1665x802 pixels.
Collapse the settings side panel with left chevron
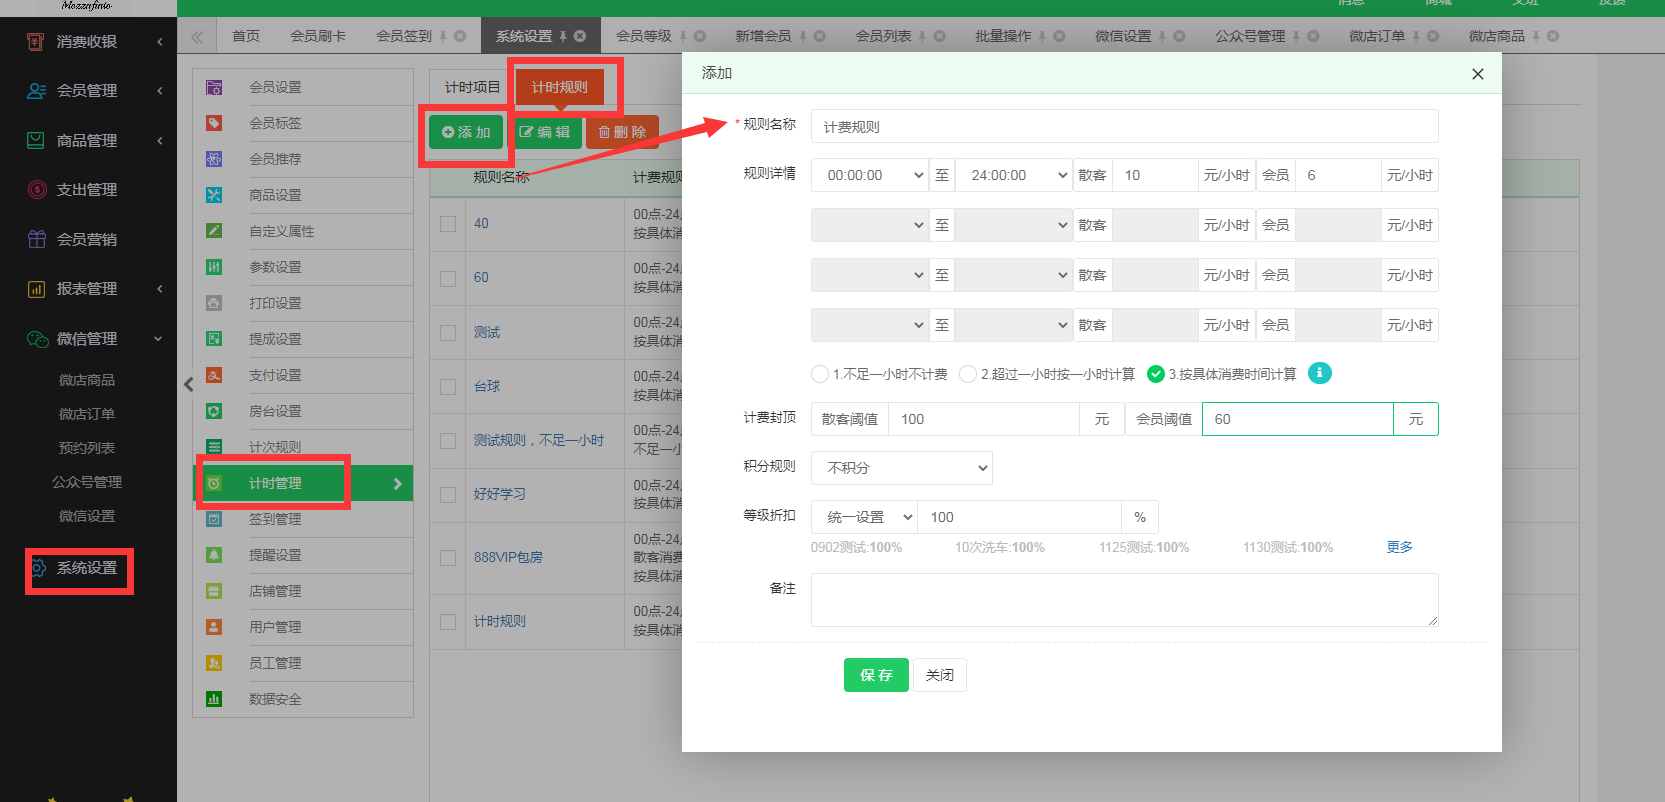coord(188,384)
